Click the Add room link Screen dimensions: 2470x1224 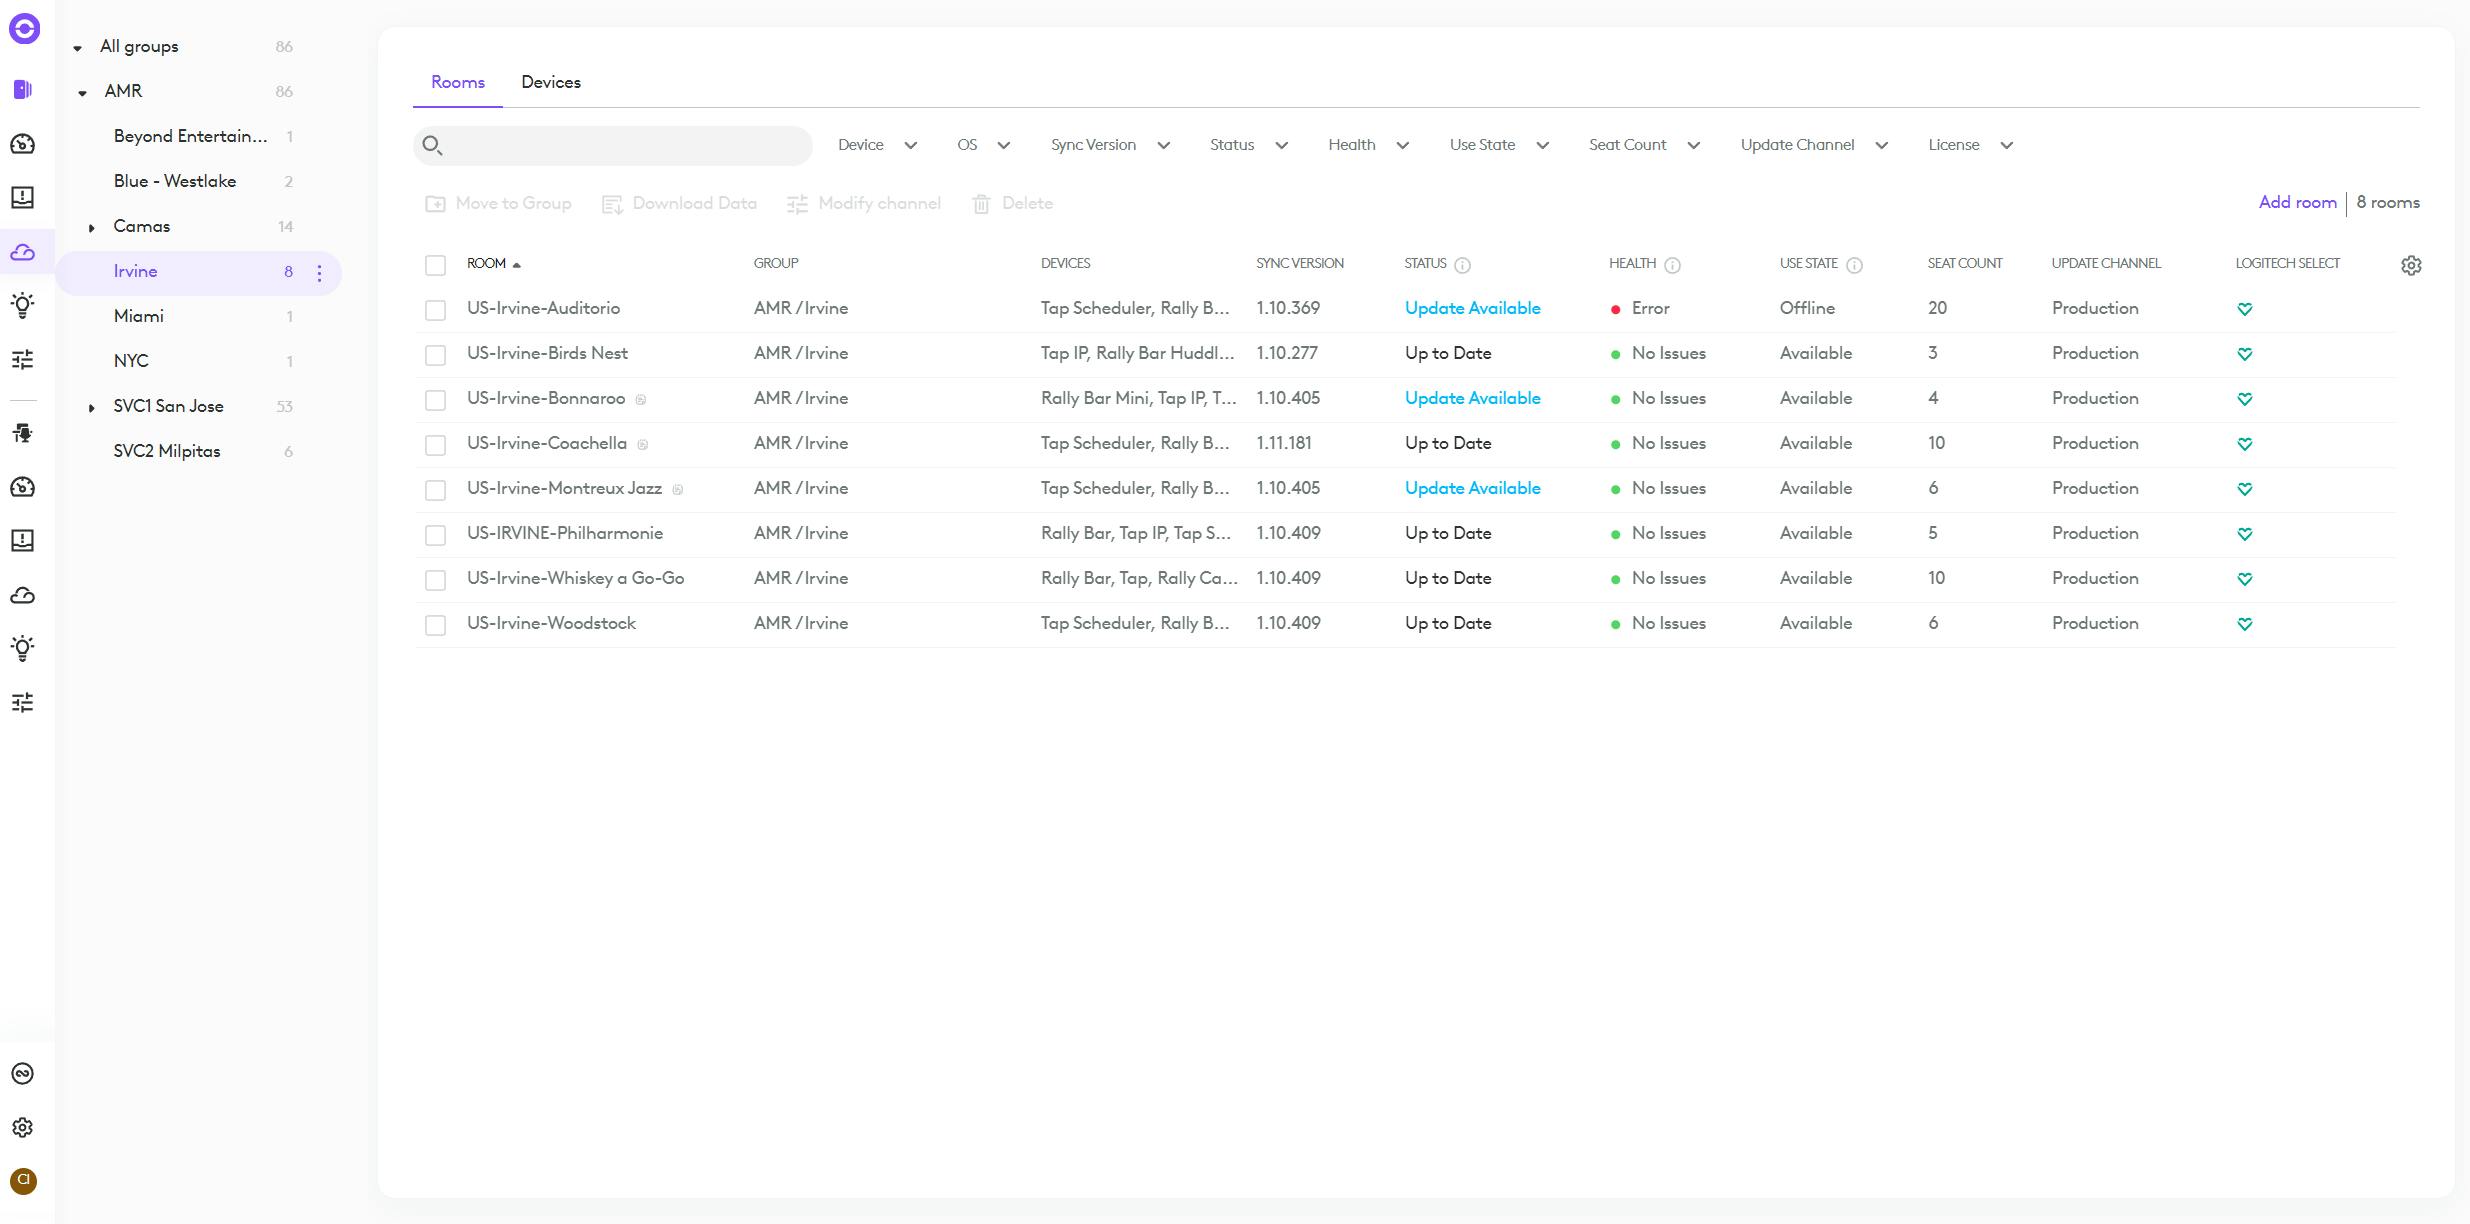click(2297, 202)
